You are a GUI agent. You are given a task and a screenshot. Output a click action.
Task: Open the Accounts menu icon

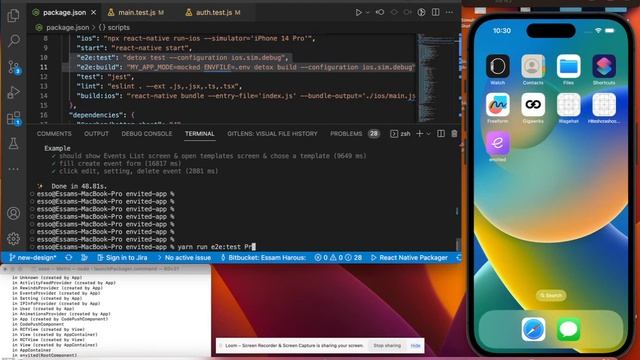[13, 213]
